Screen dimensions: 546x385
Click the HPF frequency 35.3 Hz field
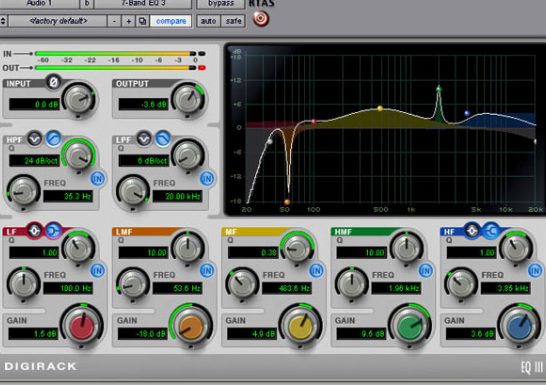[x=68, y=196]
